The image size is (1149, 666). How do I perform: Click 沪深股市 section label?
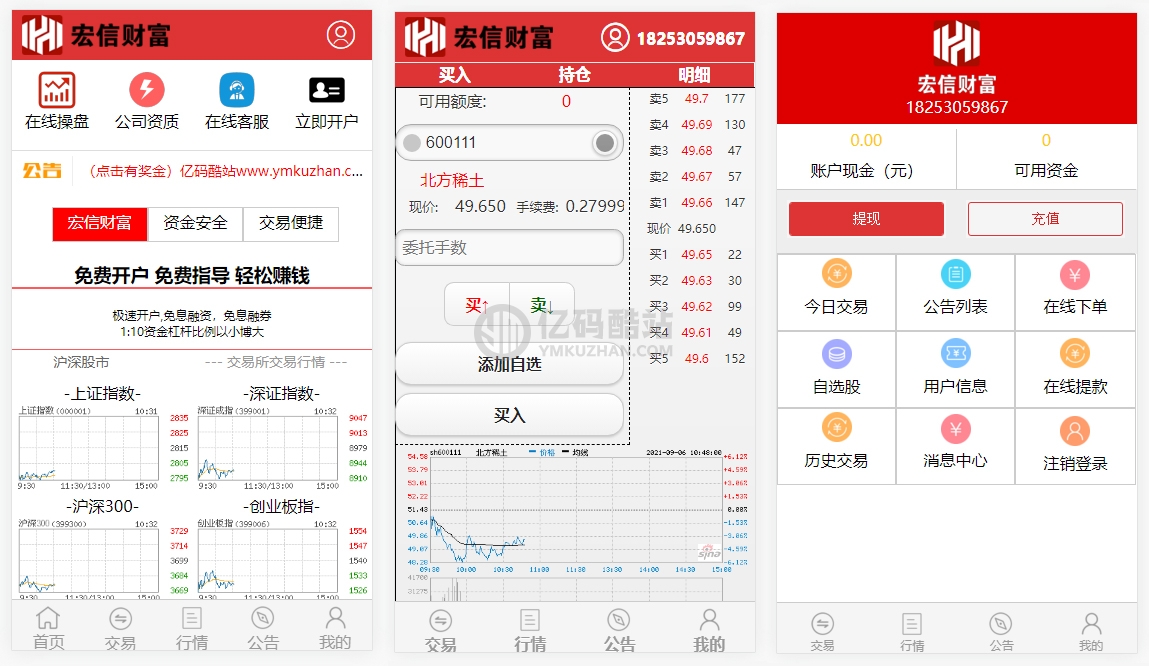click(81, 362)
